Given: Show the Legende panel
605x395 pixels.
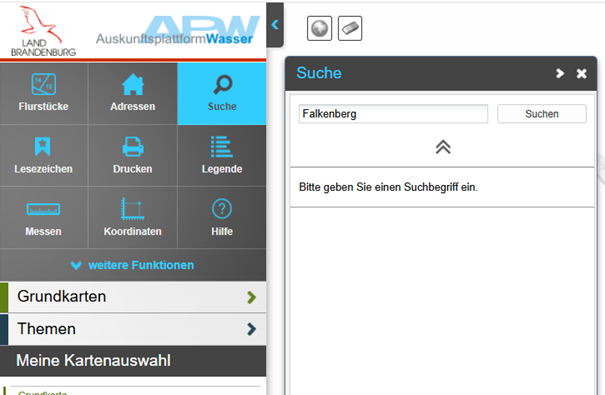Looking at the screenshot, I should [222, 156].
